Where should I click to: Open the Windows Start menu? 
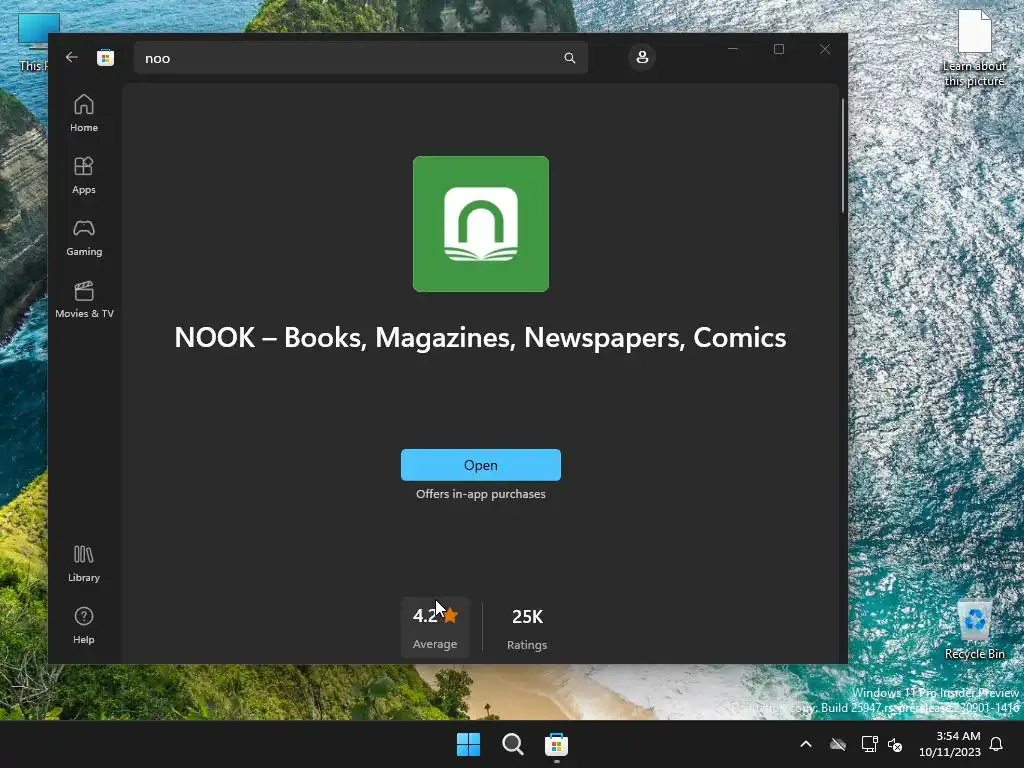tap(468, 744)
